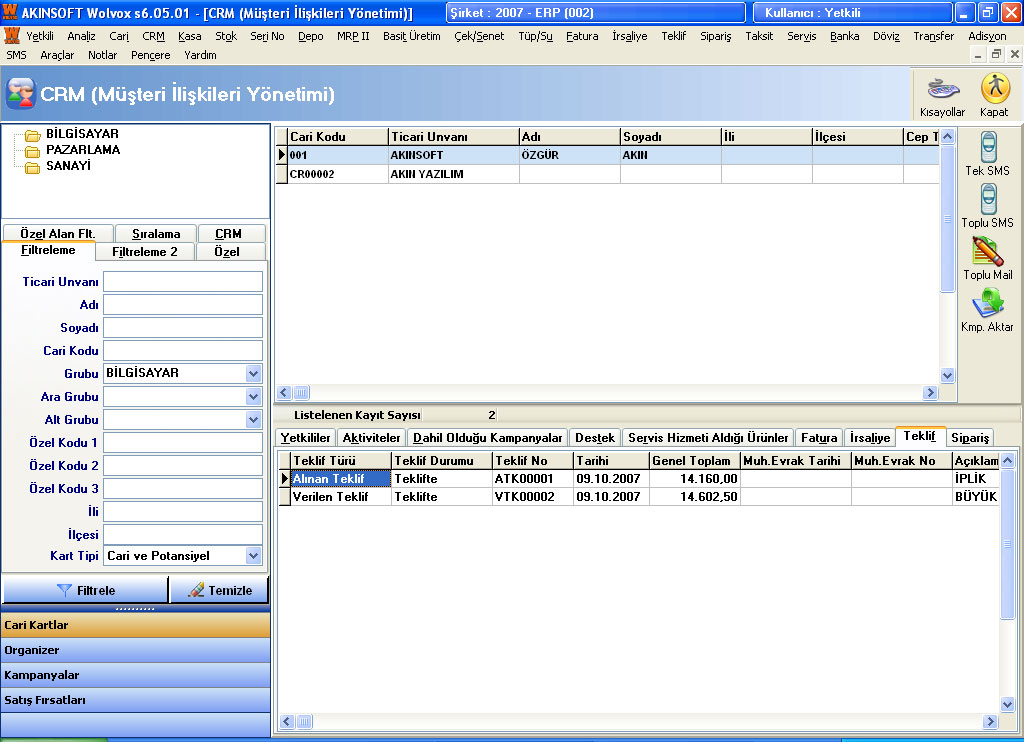Switch to the Sıralama tab
Viewport: 1024px width, 742px height.
(156, 233)
